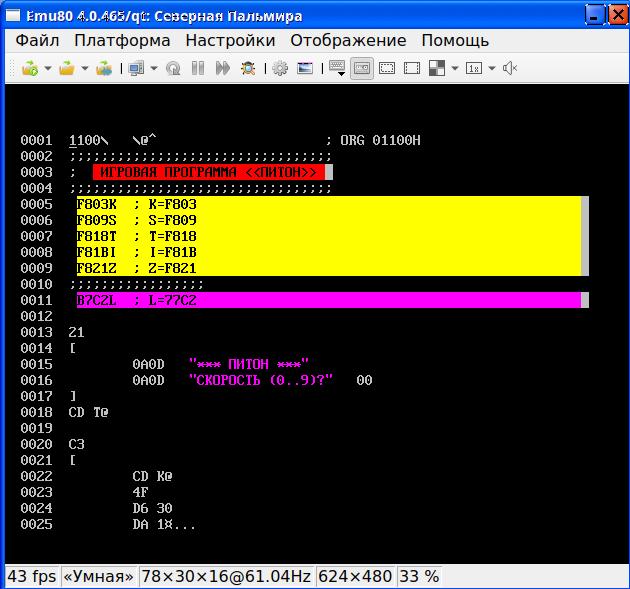Pause the emulation
The image size is (630, 589).
[198, 68]
